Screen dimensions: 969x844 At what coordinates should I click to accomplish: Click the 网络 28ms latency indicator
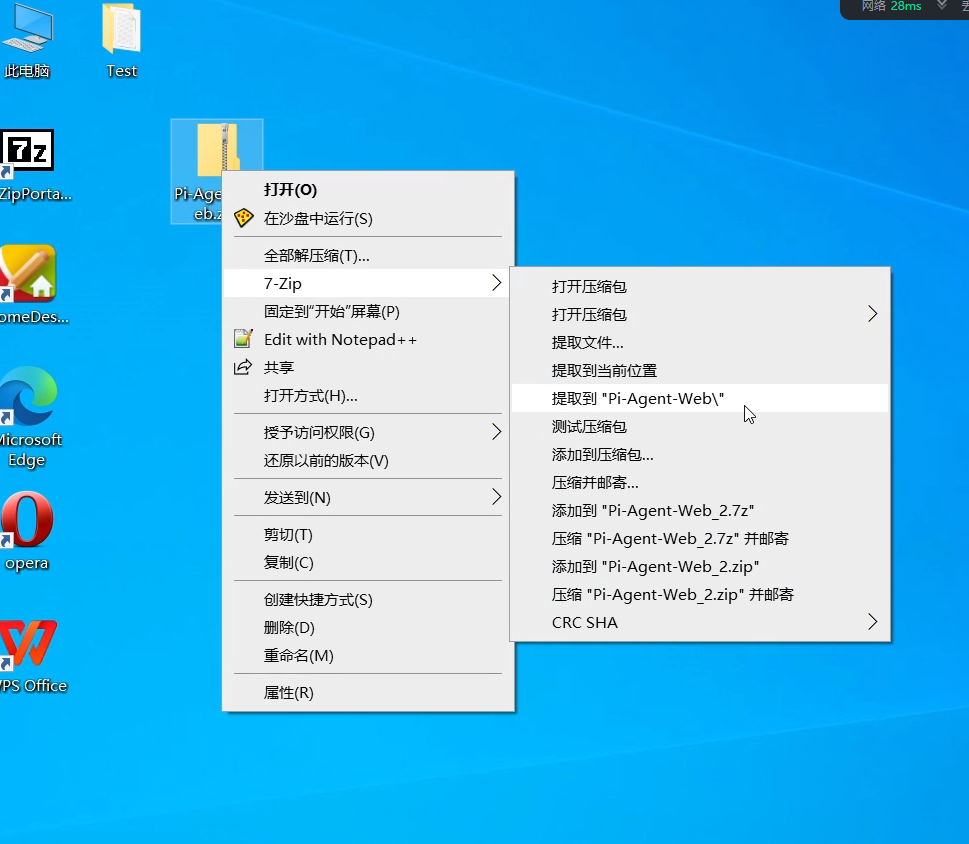(891, 6)
